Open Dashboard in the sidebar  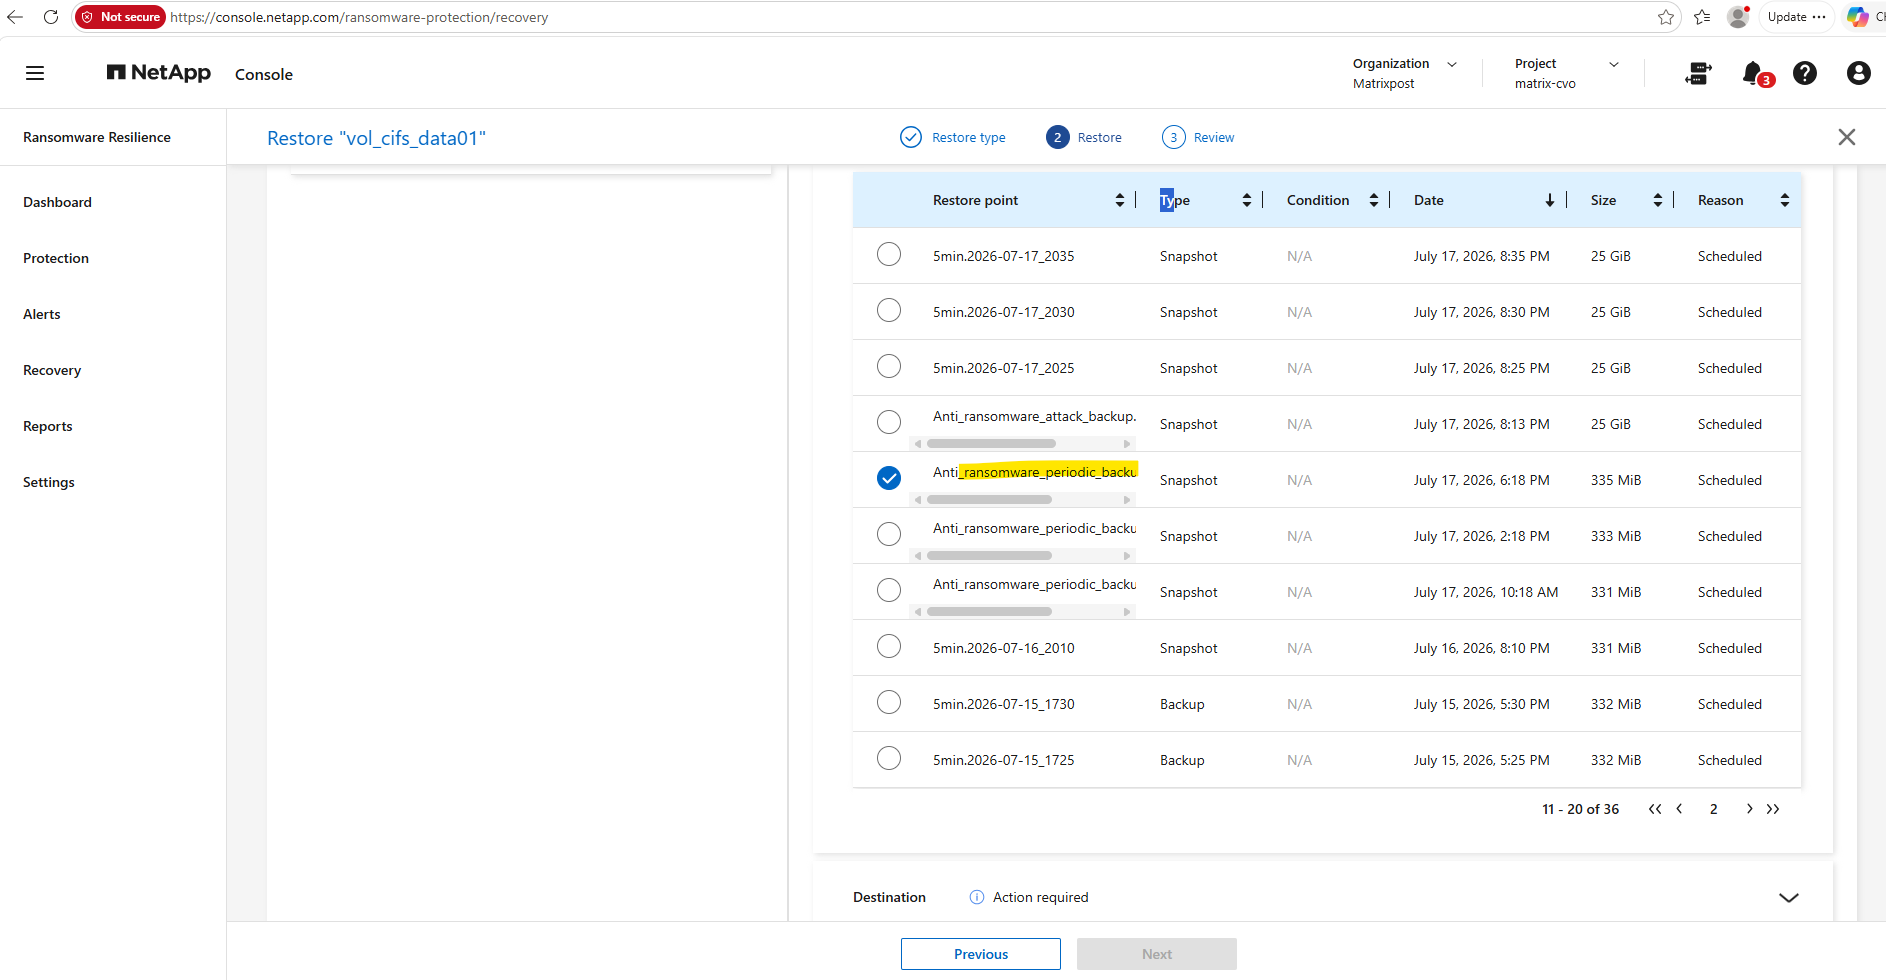click(58, 202)
